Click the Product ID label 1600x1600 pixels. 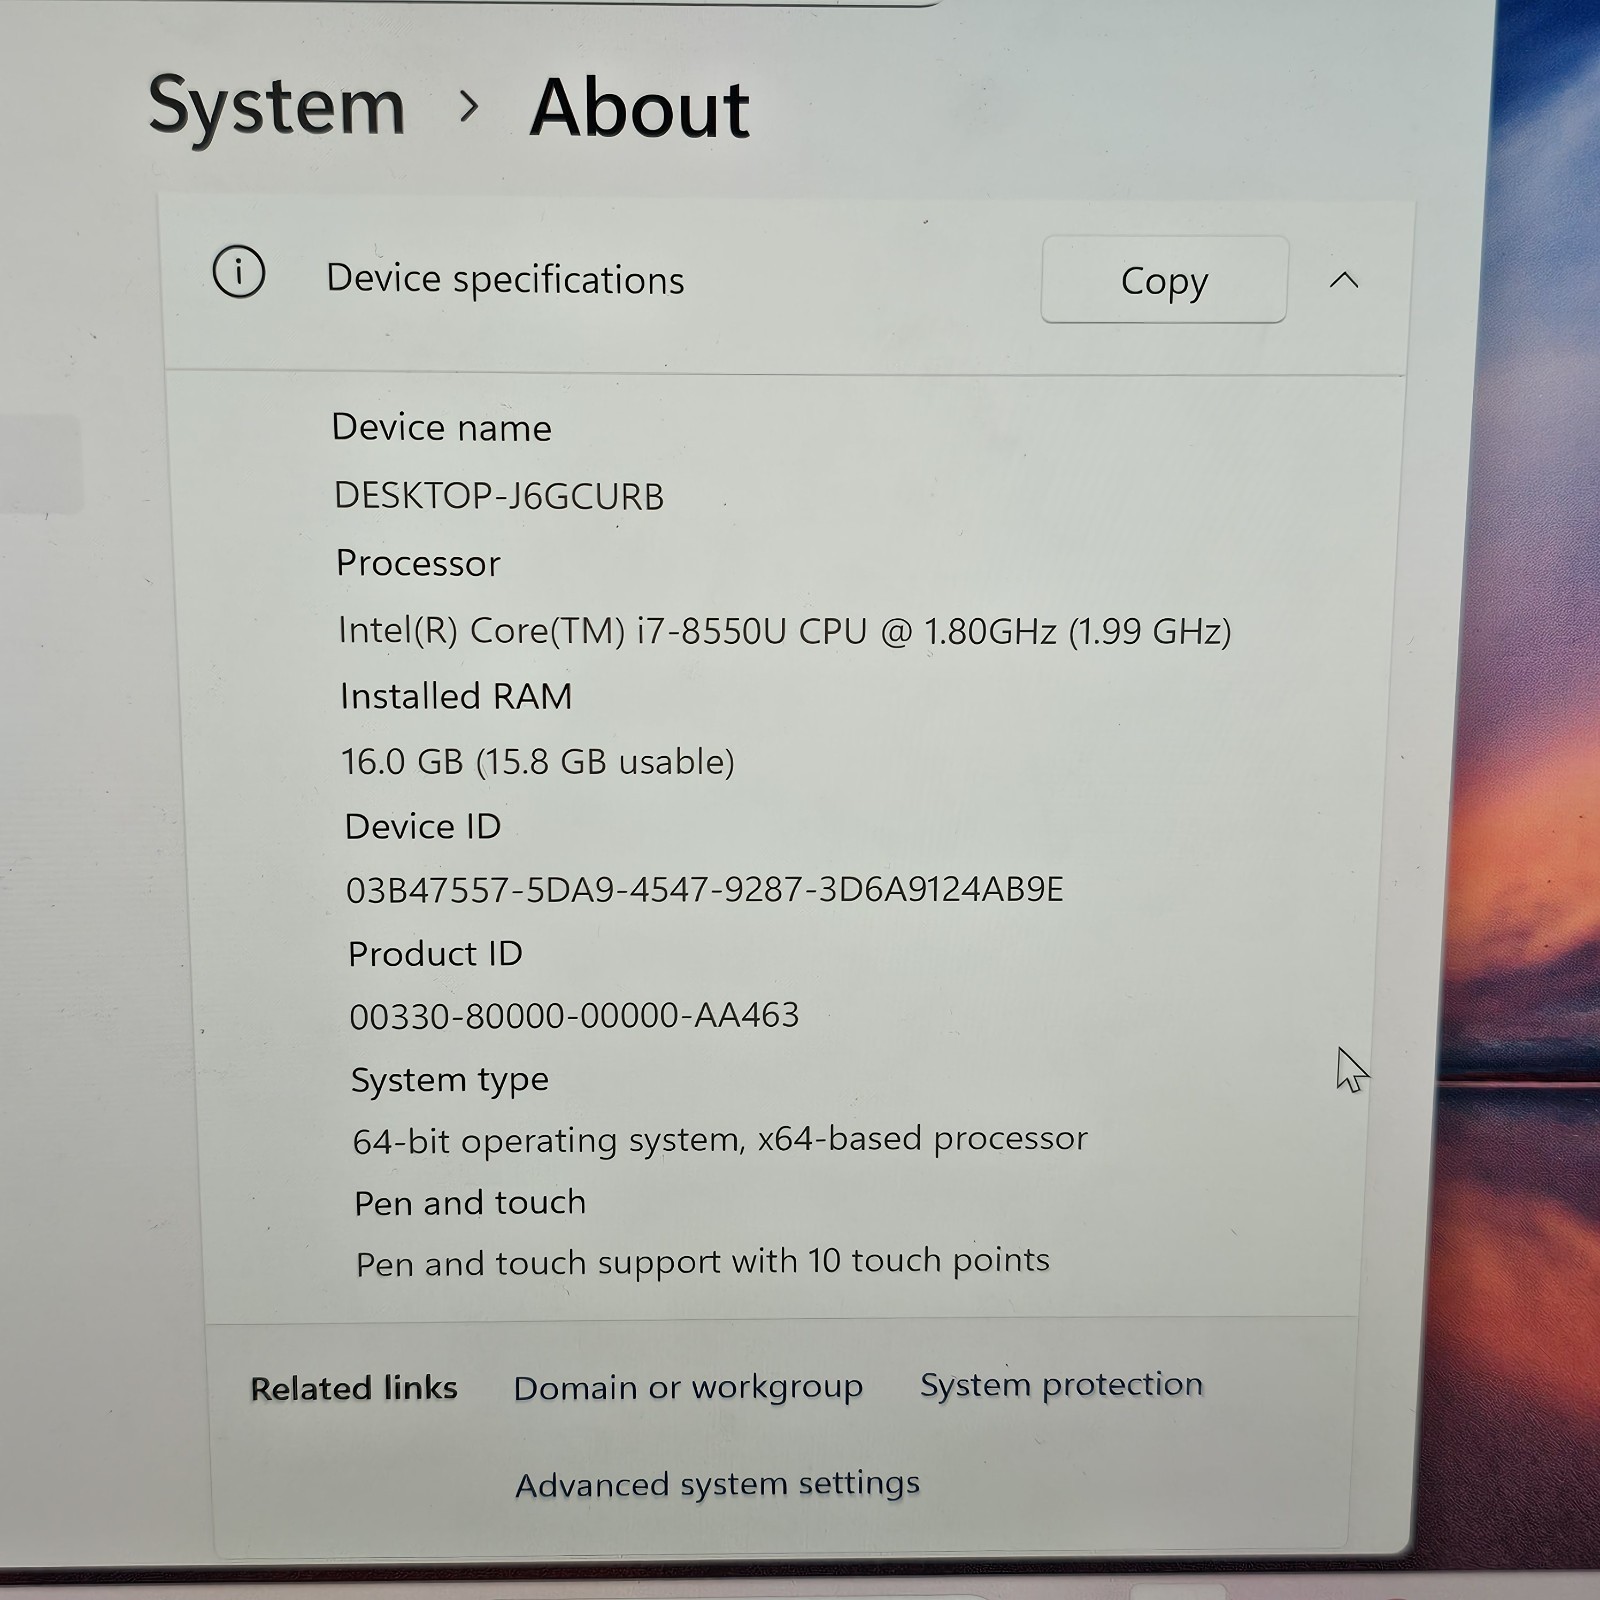[435, 953]
